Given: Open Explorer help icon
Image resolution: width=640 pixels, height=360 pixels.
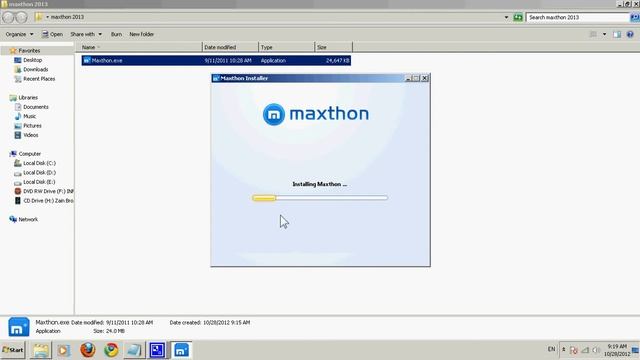Looking at the screenshot, I should [630, 34].
